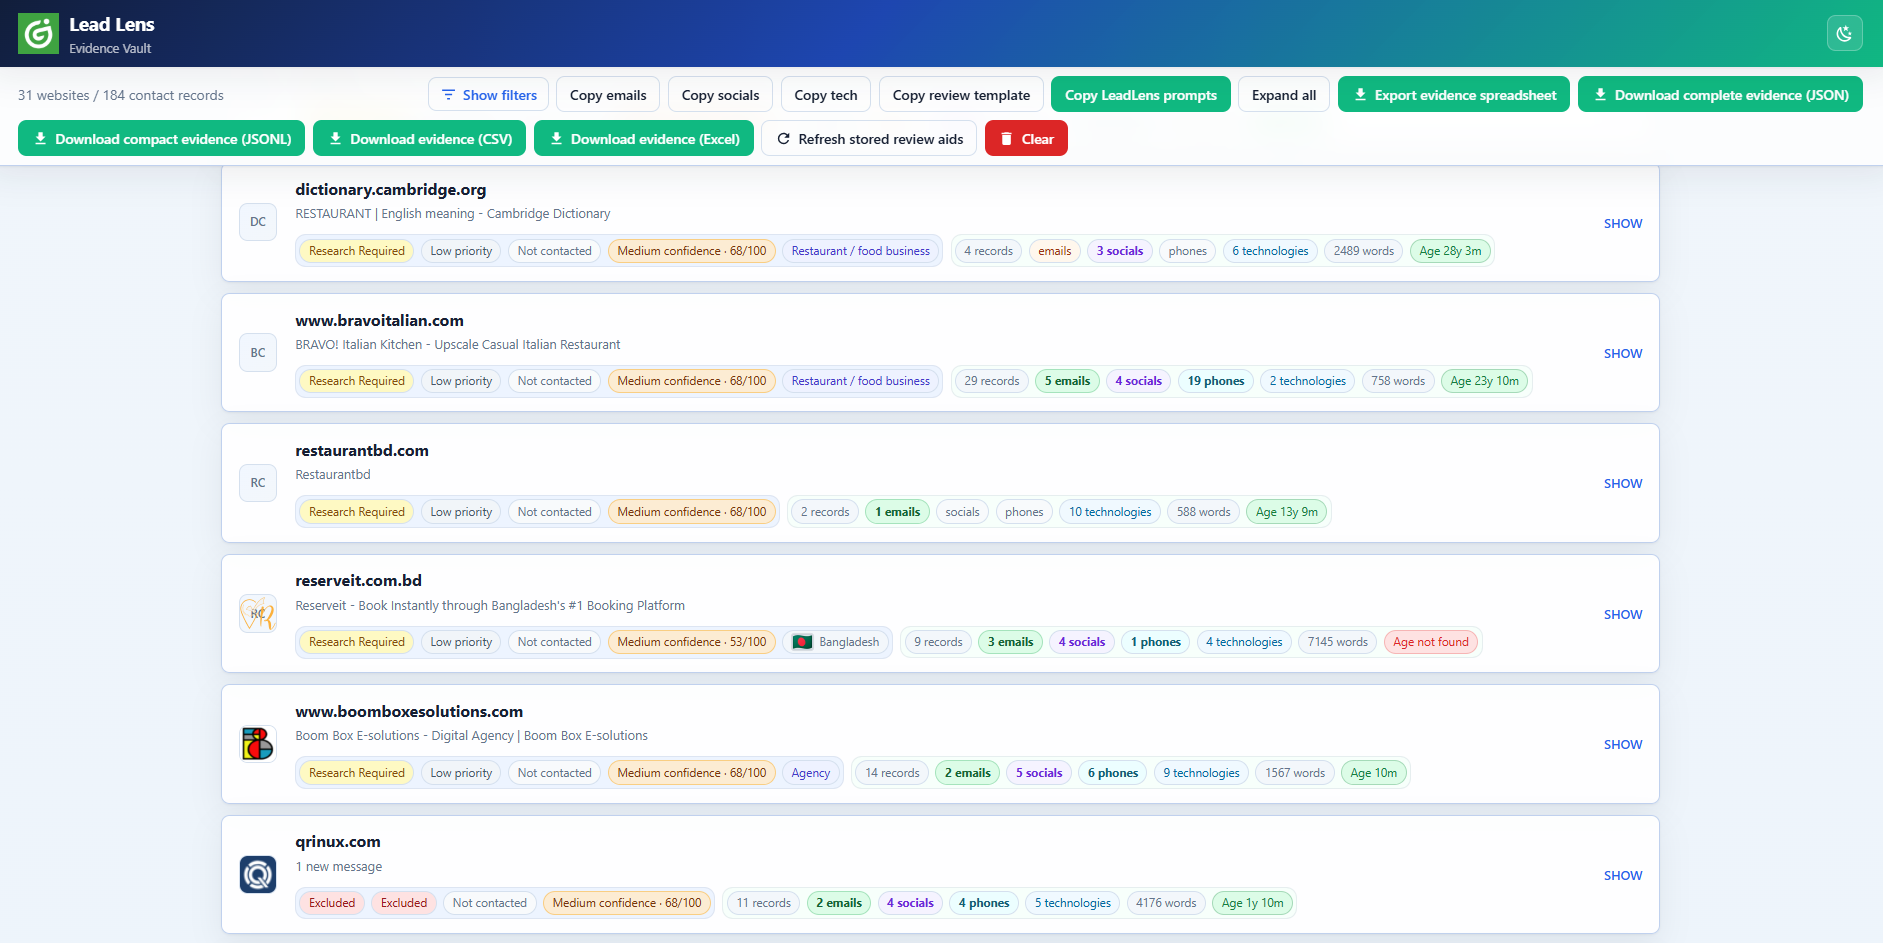Click the Age 1y 10m badge
The width and height of the screenshot is (1883, 943).
1253,903
